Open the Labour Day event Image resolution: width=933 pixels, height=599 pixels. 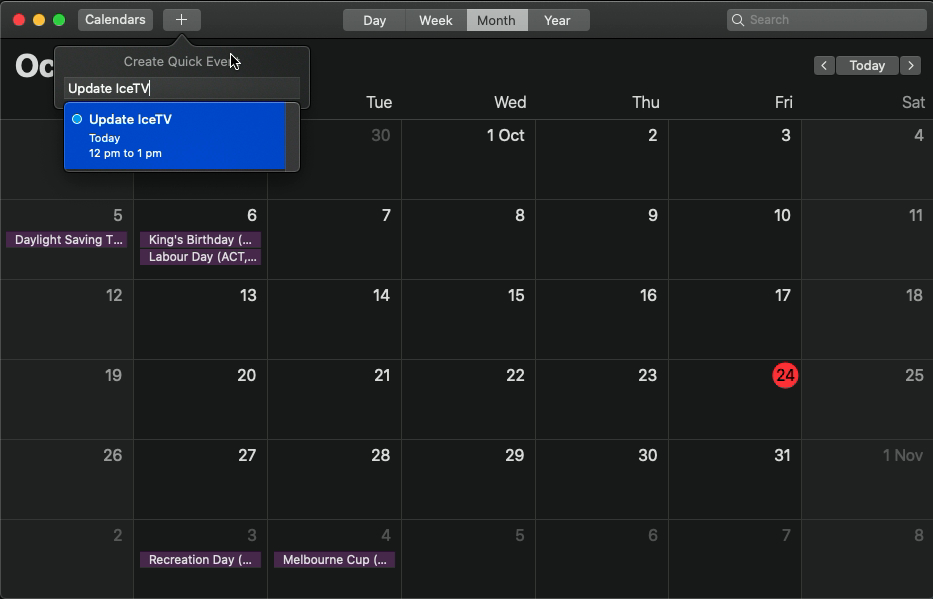point(201,257)
